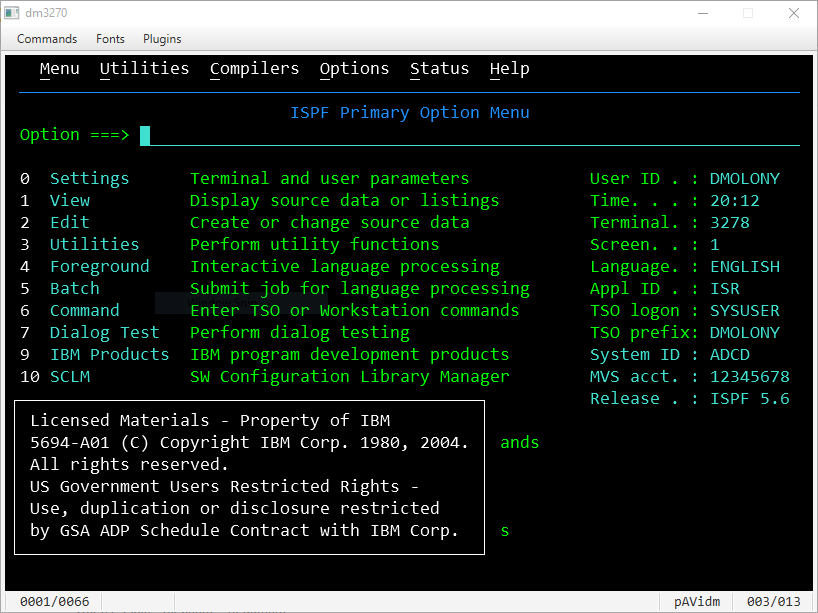Open the Plugins menu
Viewport: 818px width, 613px height.
[162, 39]
